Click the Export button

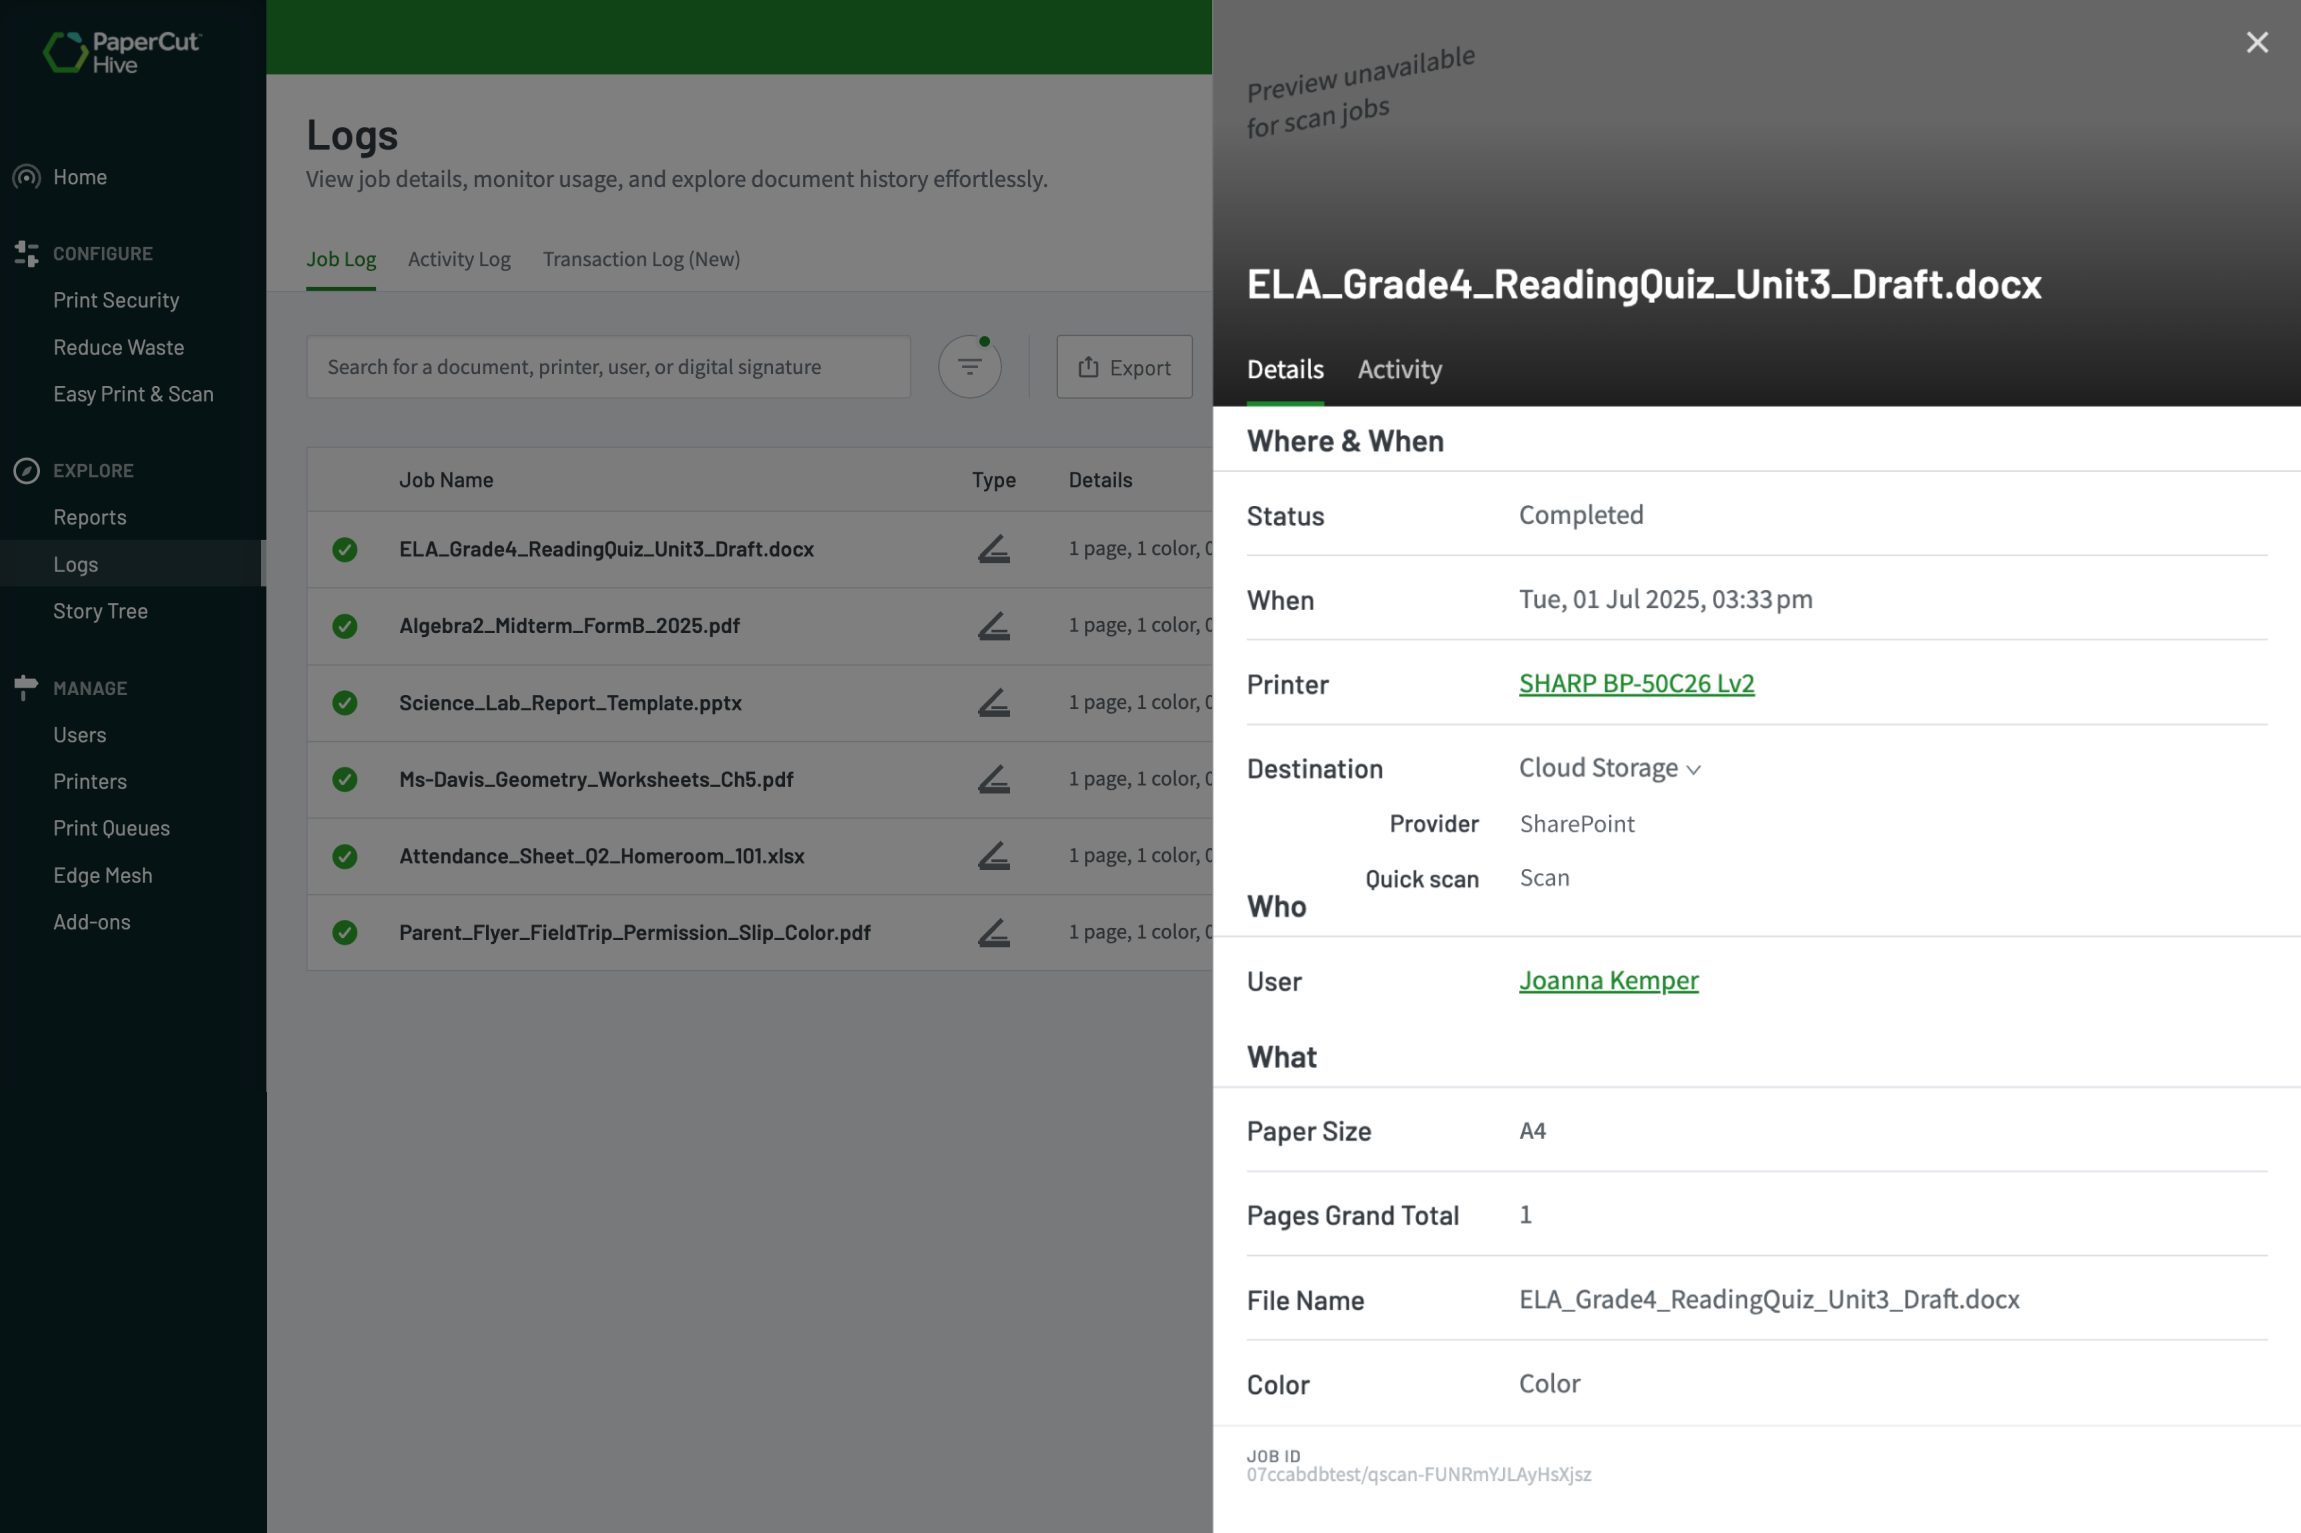point(1124,366)
